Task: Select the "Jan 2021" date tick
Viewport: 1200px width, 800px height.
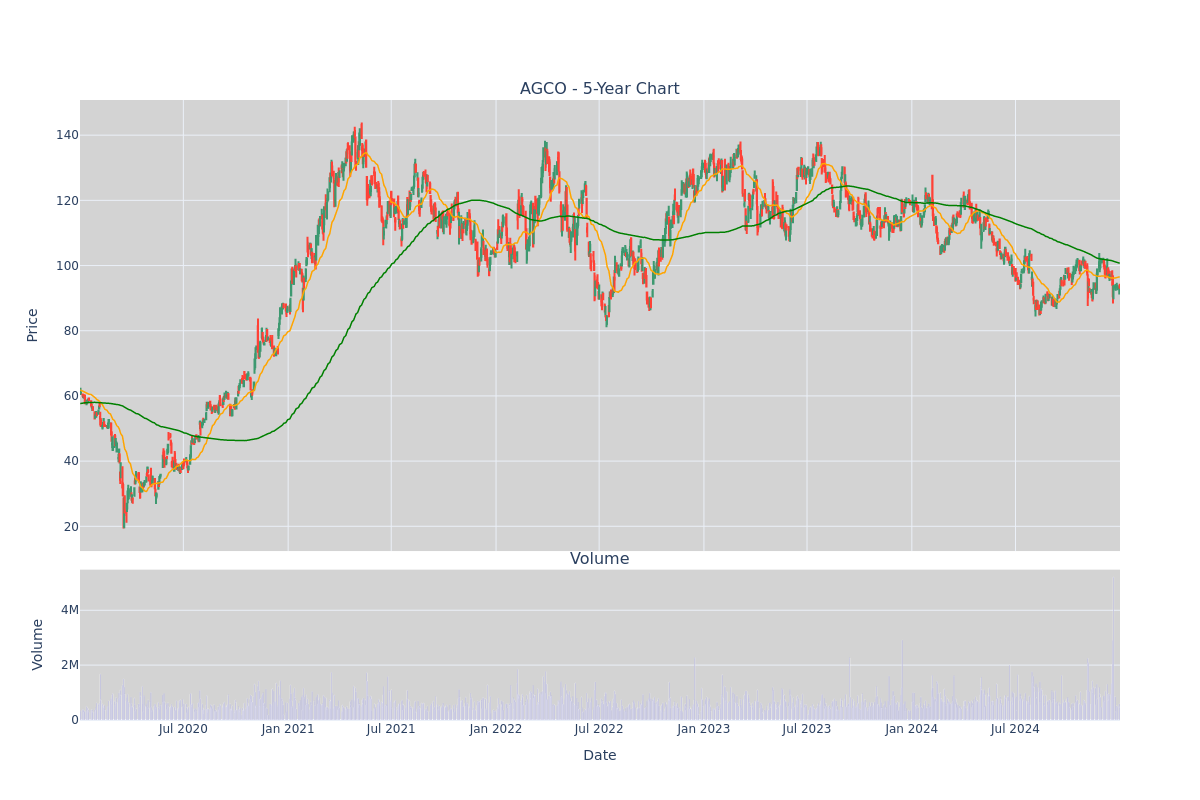Action: point(288,729)
